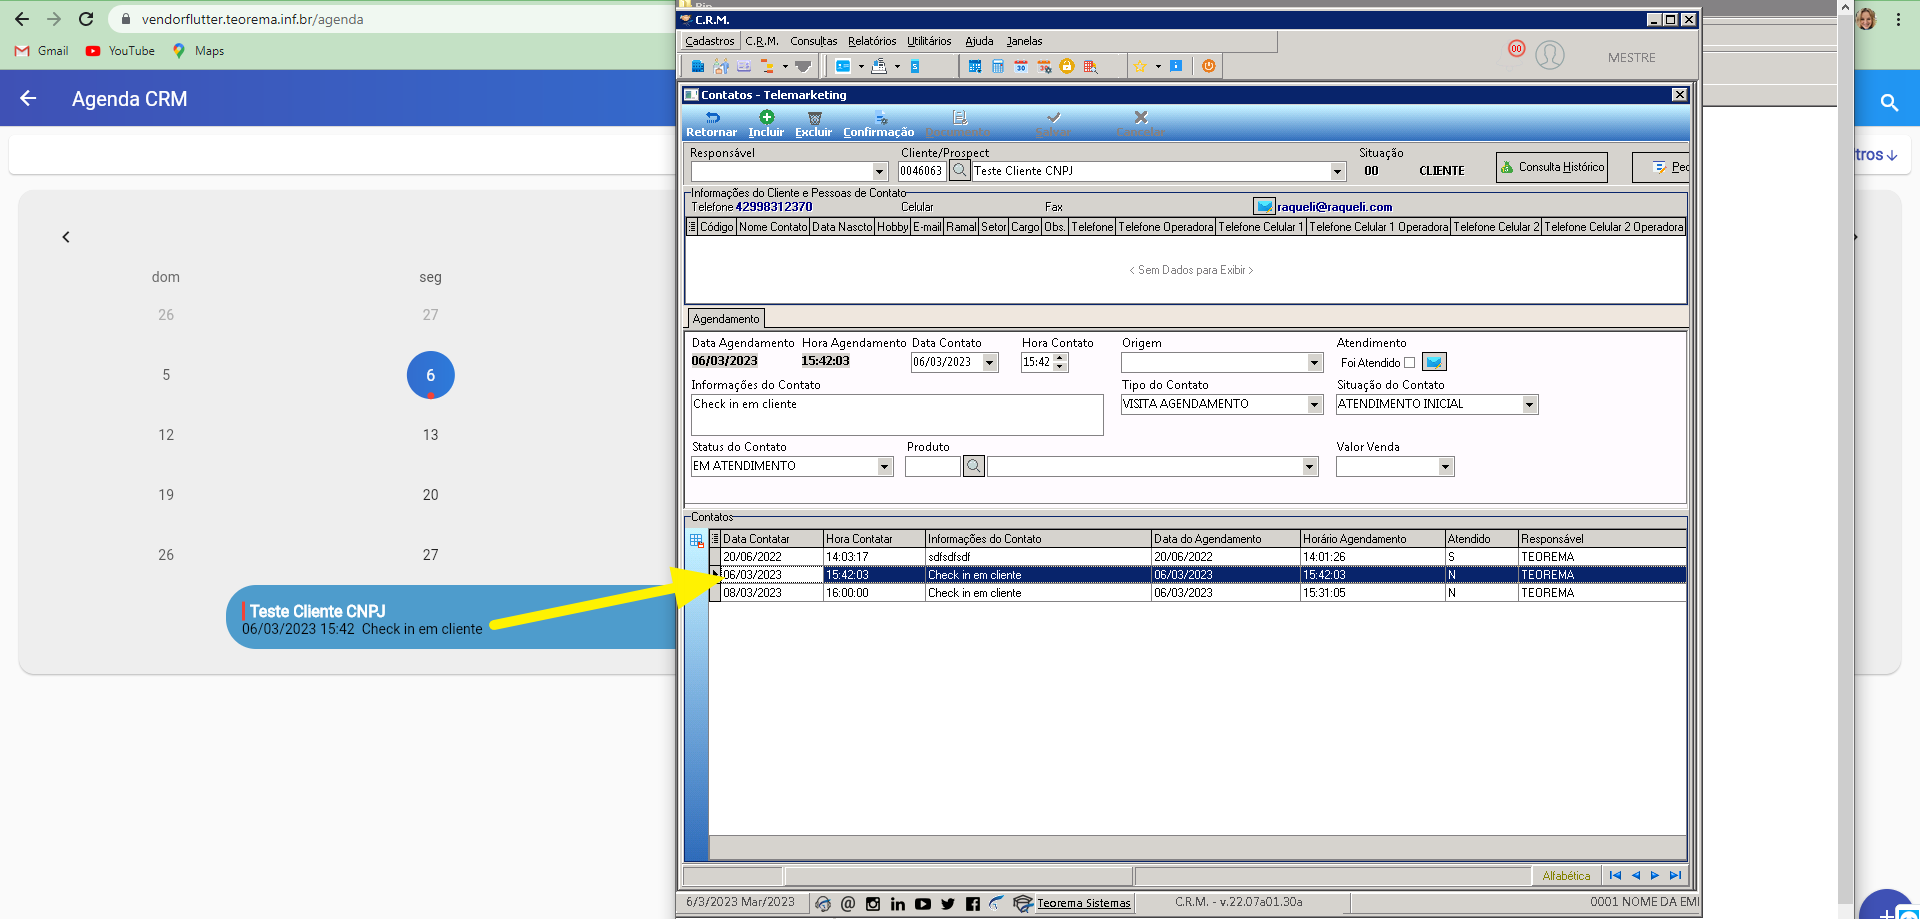Click the cash register toolbar icon
This screenshot has height=919, width=1920.
point(879,66)
